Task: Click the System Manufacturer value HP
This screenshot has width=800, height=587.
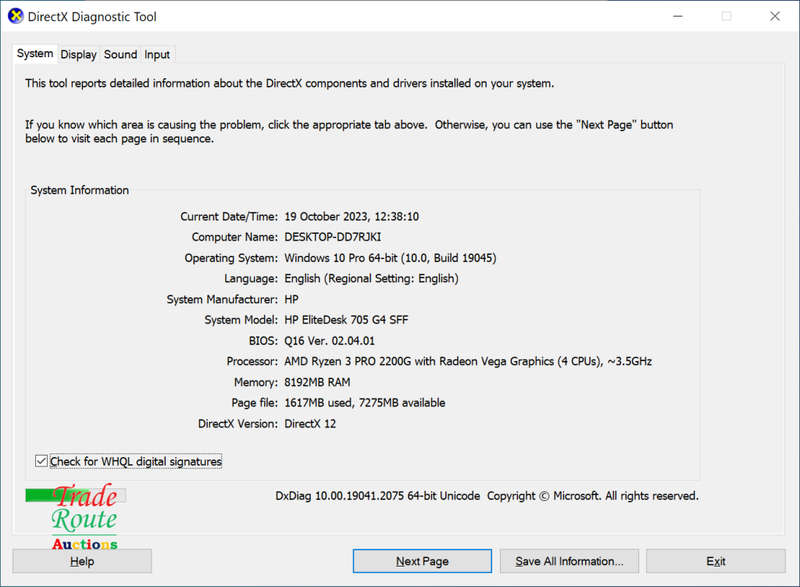Action: [291, 299]
